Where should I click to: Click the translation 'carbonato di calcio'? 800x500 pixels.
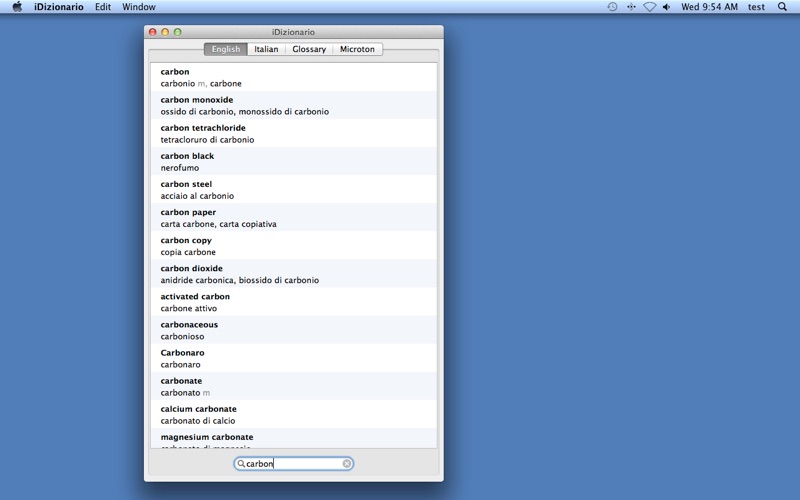click(x=197, y=420)
